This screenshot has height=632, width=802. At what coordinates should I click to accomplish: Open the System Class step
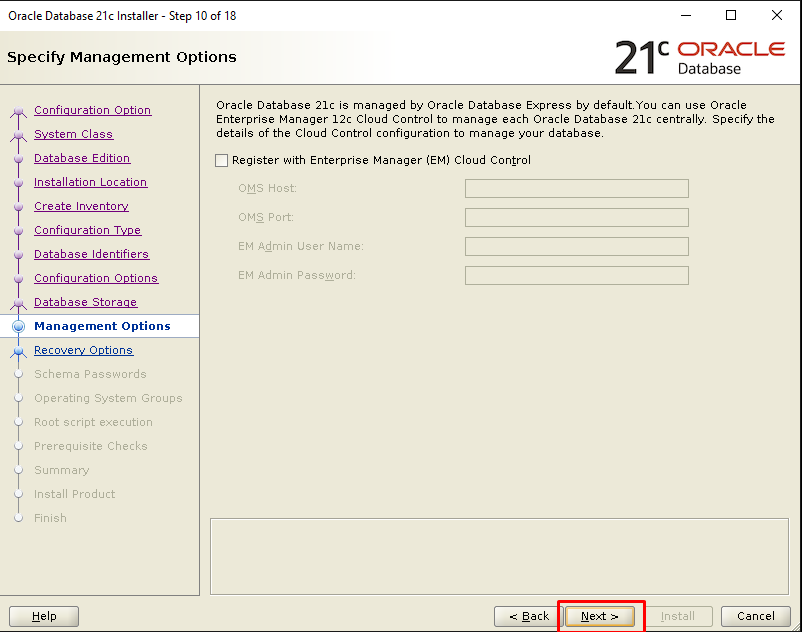[x=74, y=134]
